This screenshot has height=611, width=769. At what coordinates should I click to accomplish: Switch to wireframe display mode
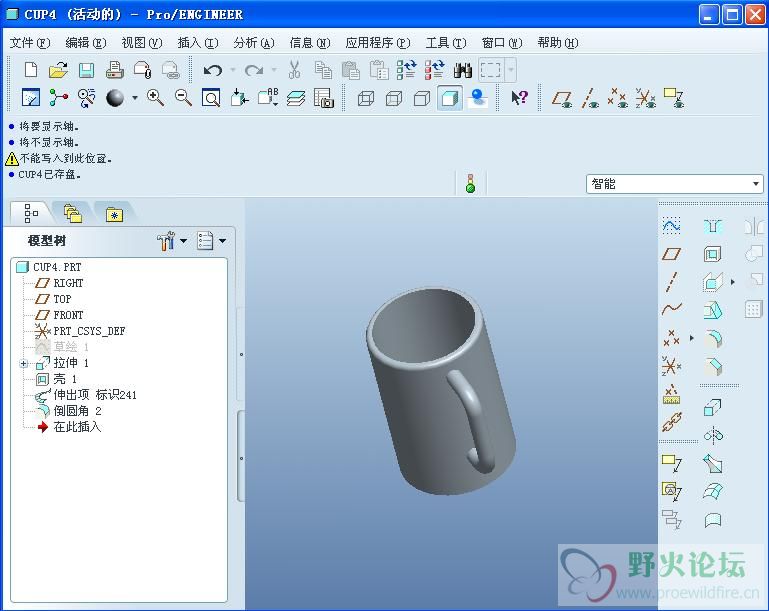[x=366, y=99]
